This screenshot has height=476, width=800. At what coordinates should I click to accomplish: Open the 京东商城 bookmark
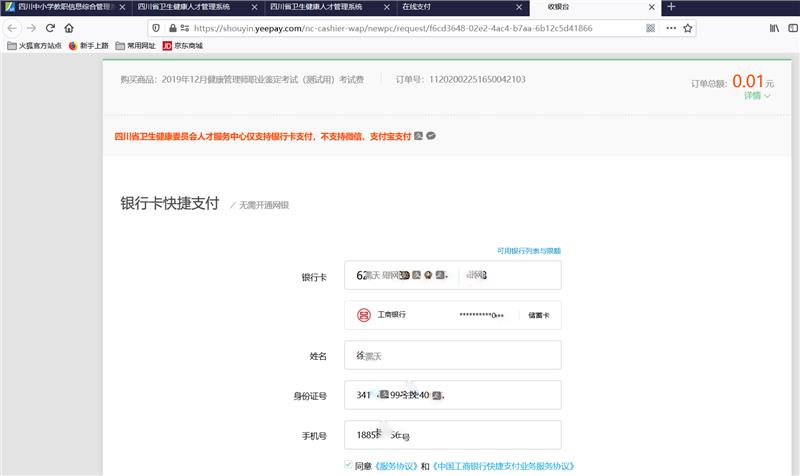[183, 45]
